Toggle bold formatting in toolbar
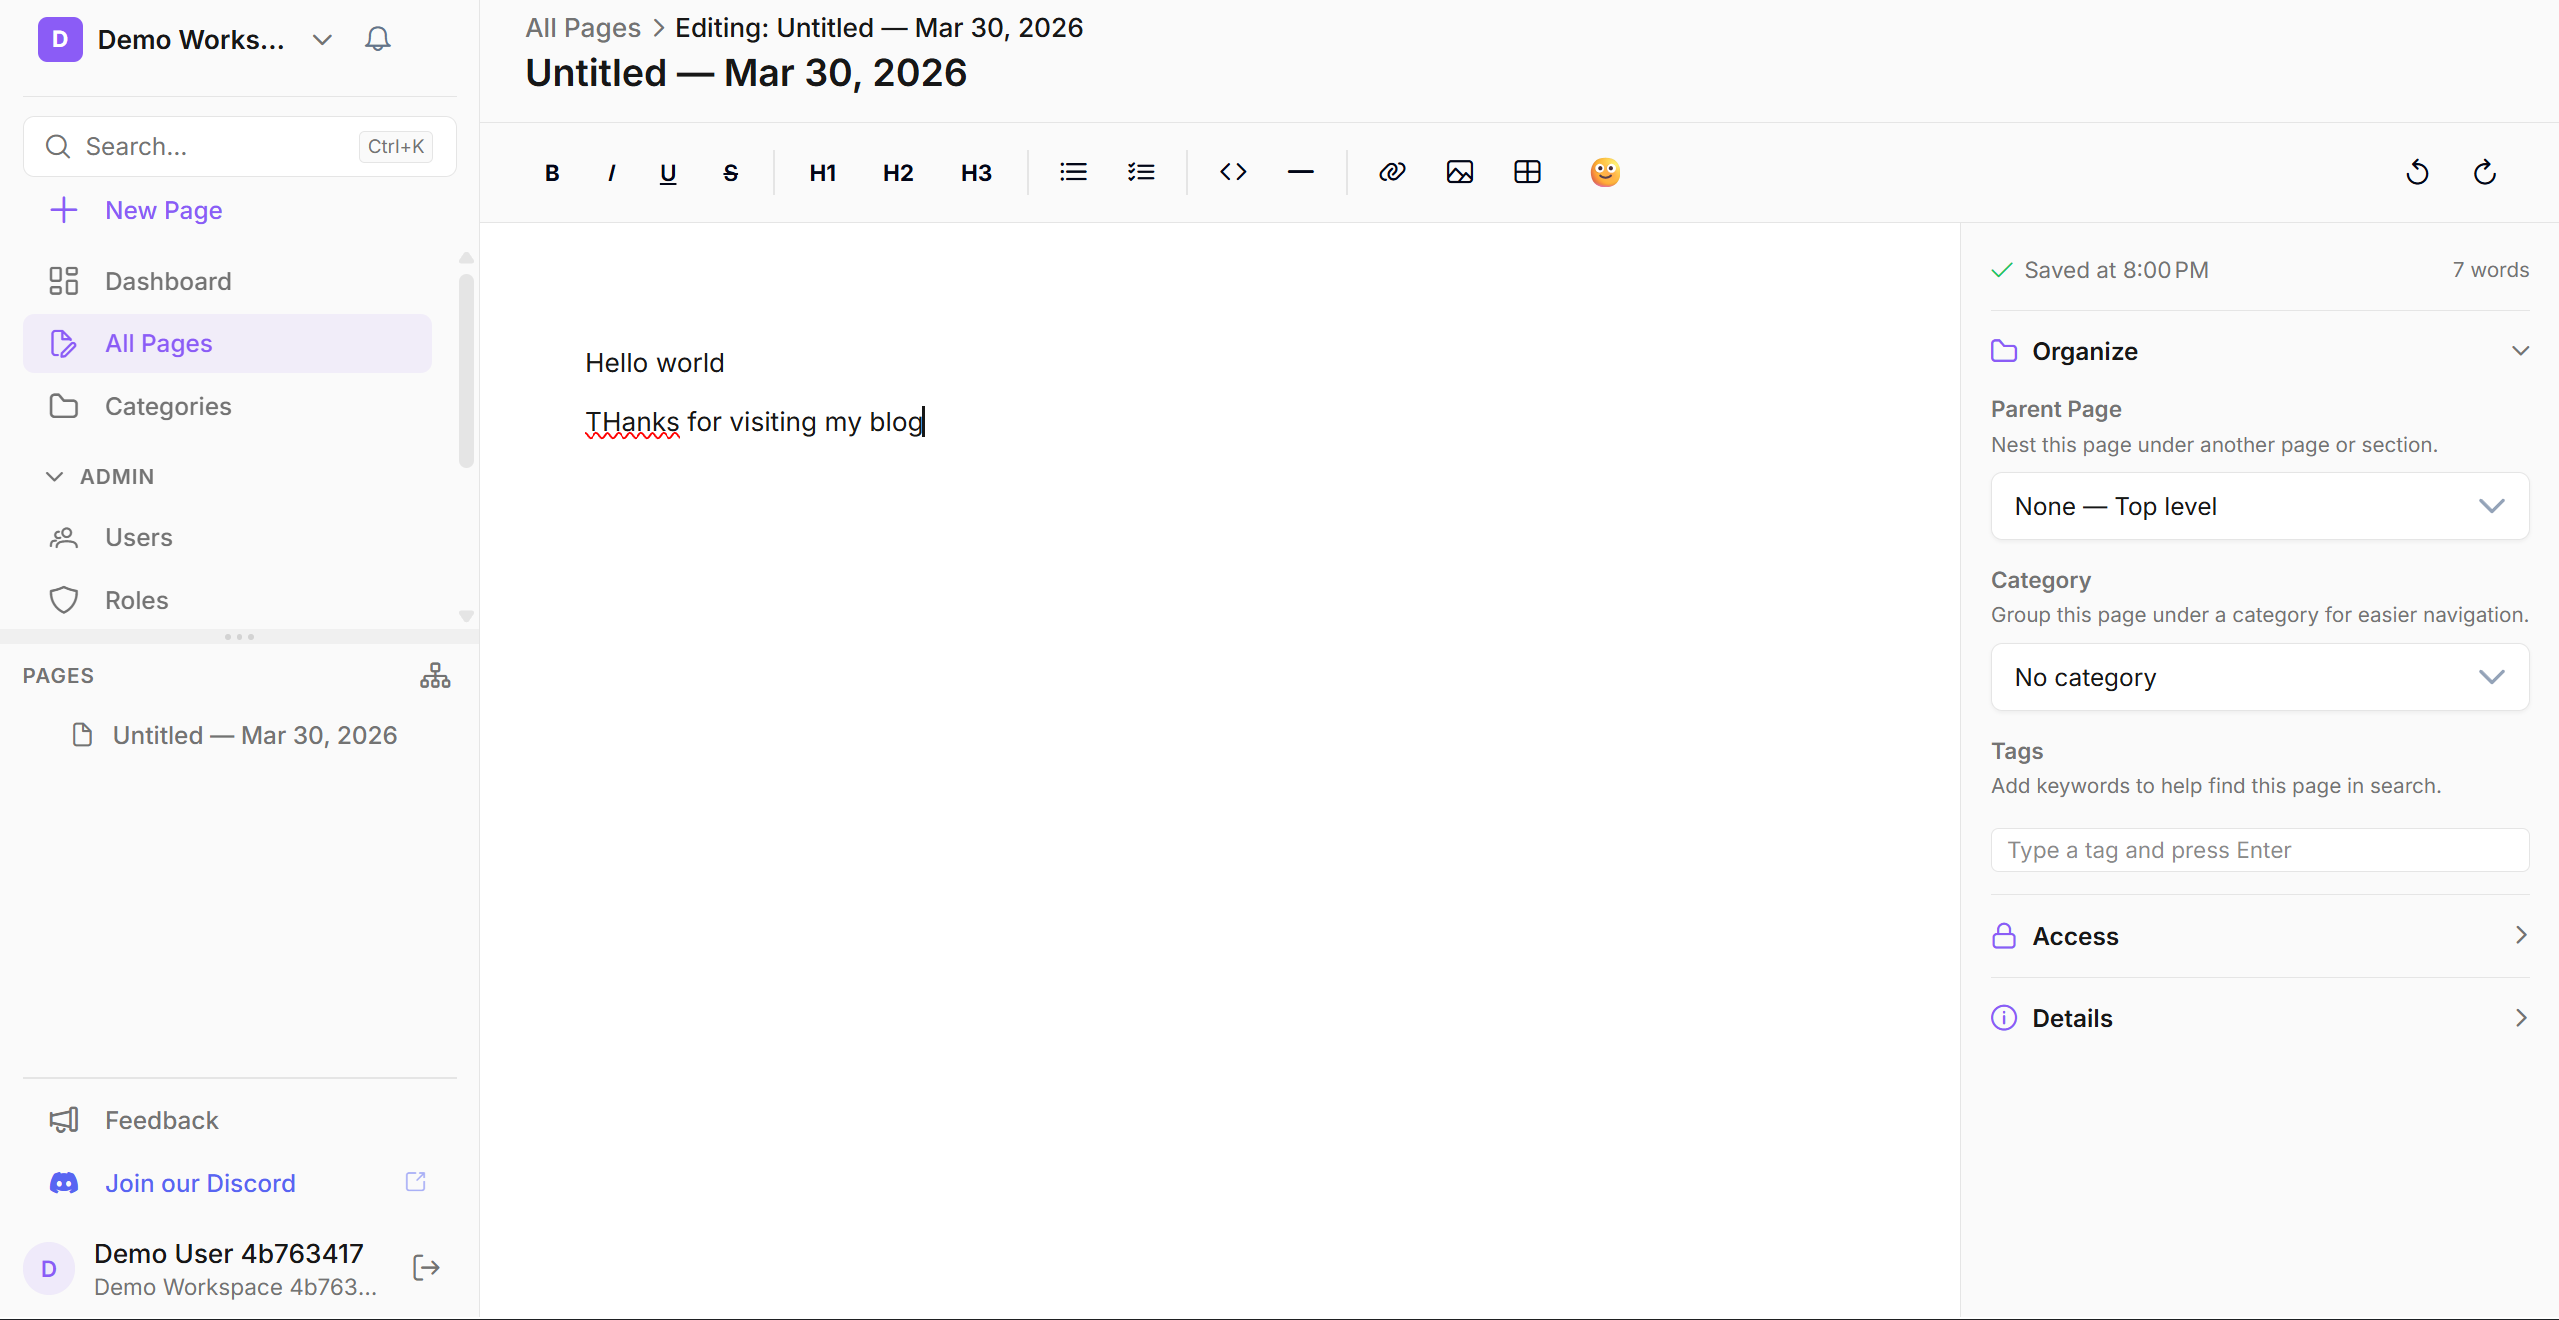Viewport: 2559px width, 1320px height. tap(551, 173)
